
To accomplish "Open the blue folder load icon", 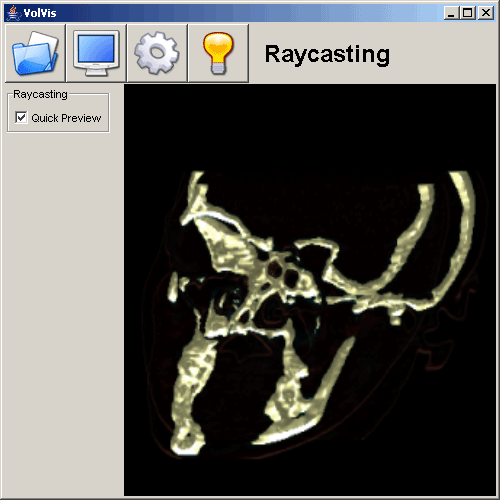I will 35,53.
